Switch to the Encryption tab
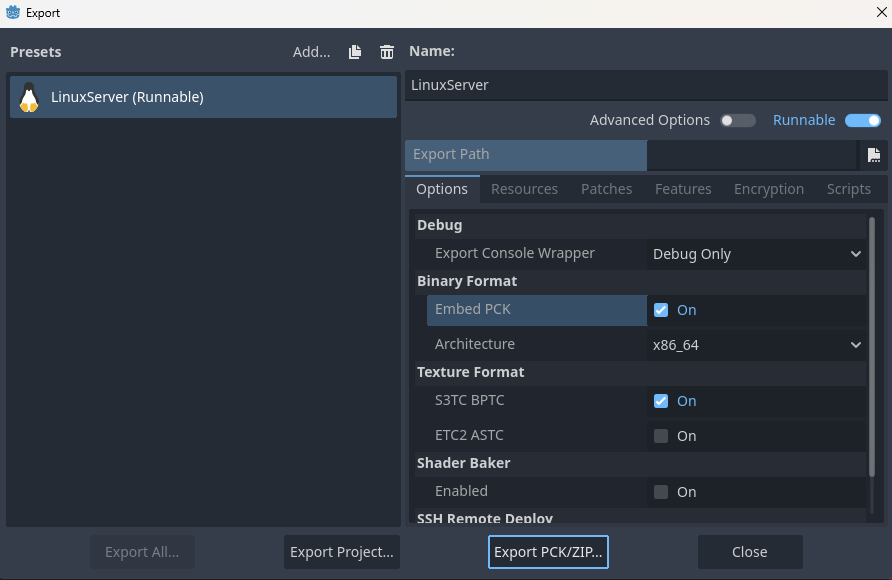This screenshot has height=580, width=892. [x=768, y=189]
